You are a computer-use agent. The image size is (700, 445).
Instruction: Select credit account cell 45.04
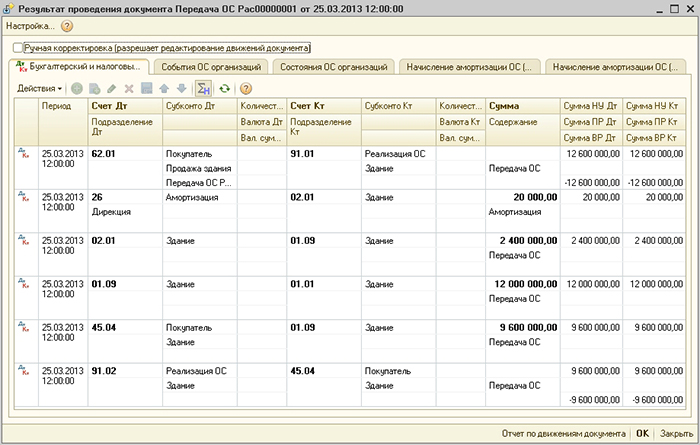[x=324, y=370]
